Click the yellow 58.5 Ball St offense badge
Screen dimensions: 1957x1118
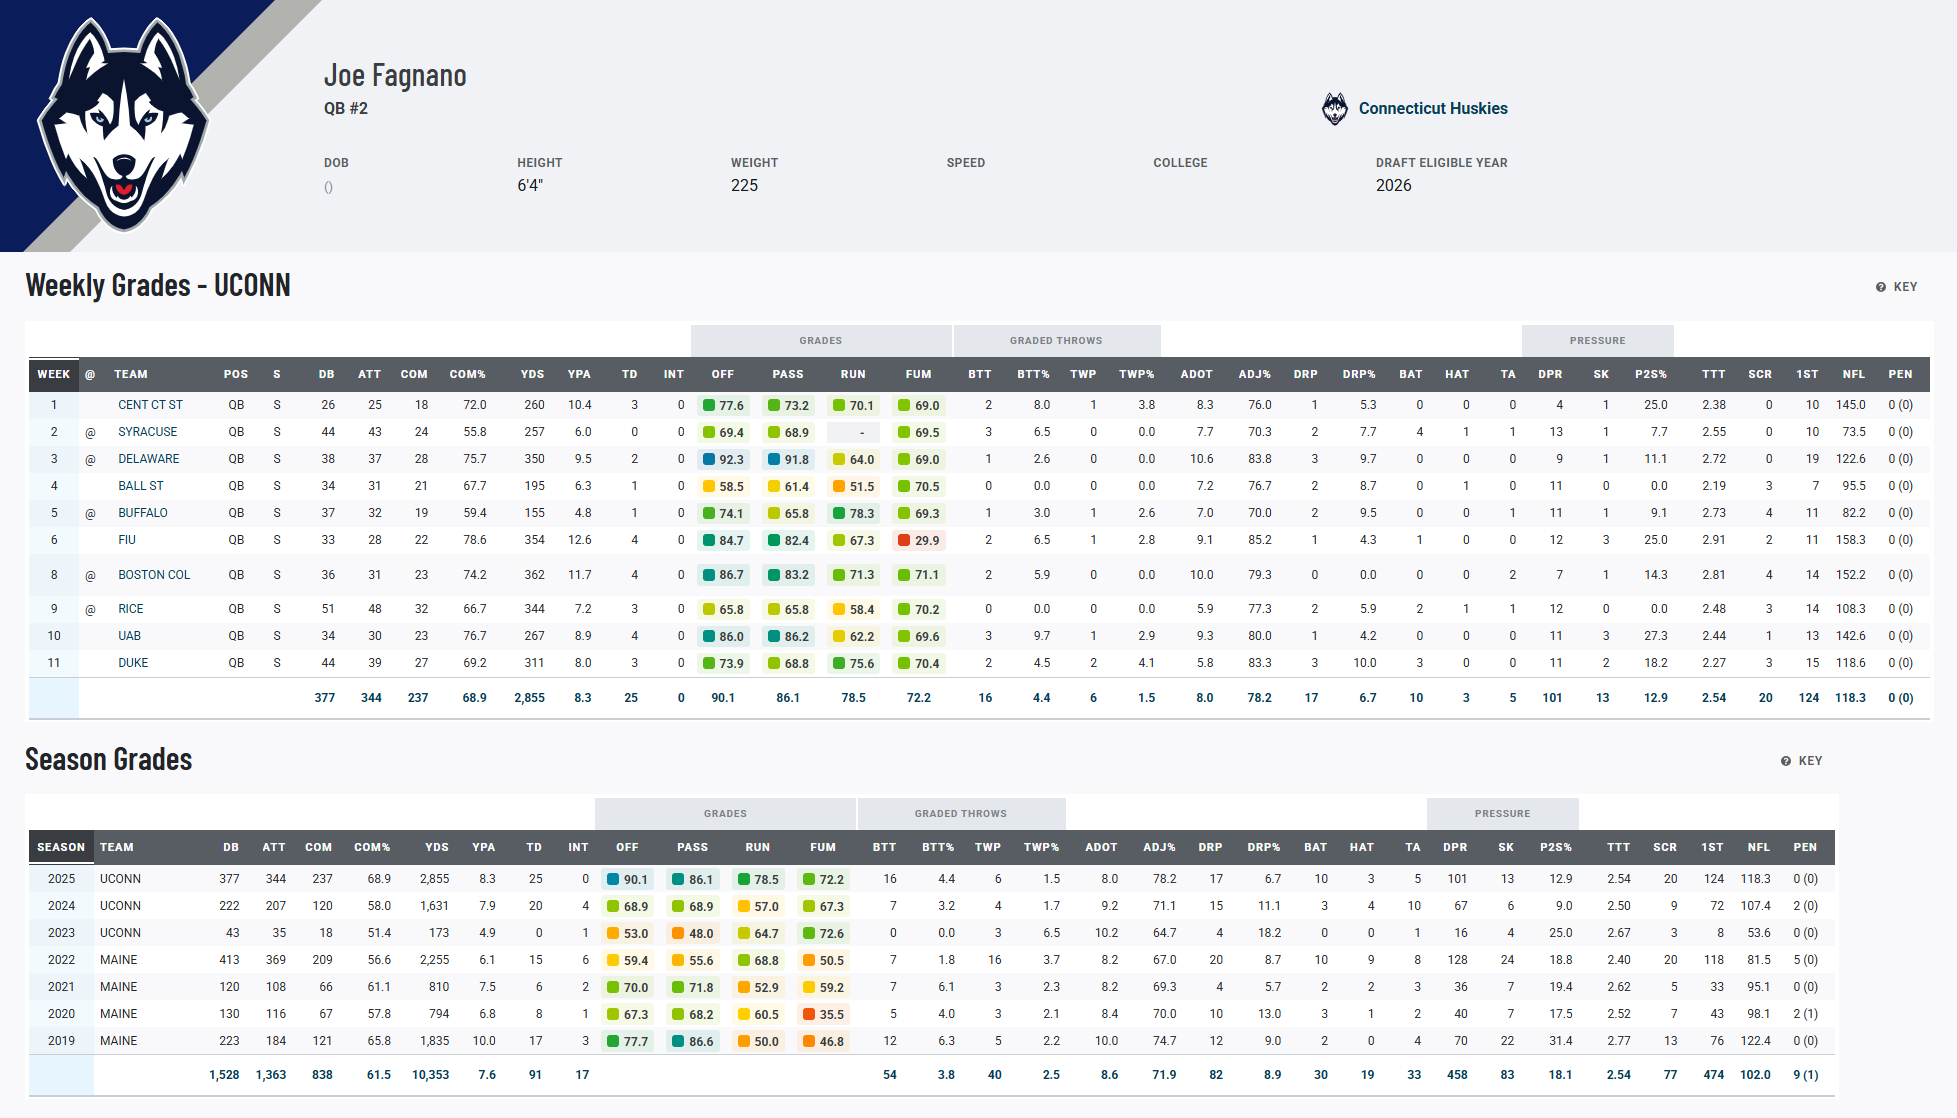pos(722,487)
